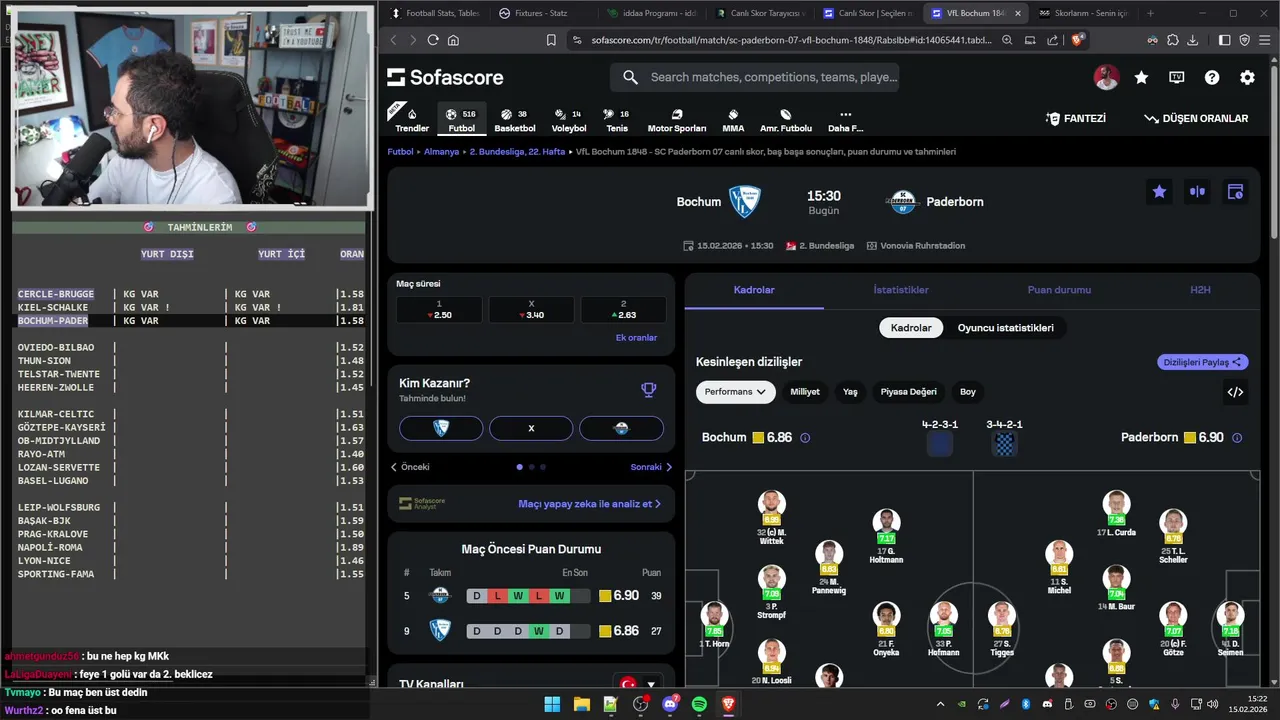Switch to H2H tab

(x=1200, y=290)
